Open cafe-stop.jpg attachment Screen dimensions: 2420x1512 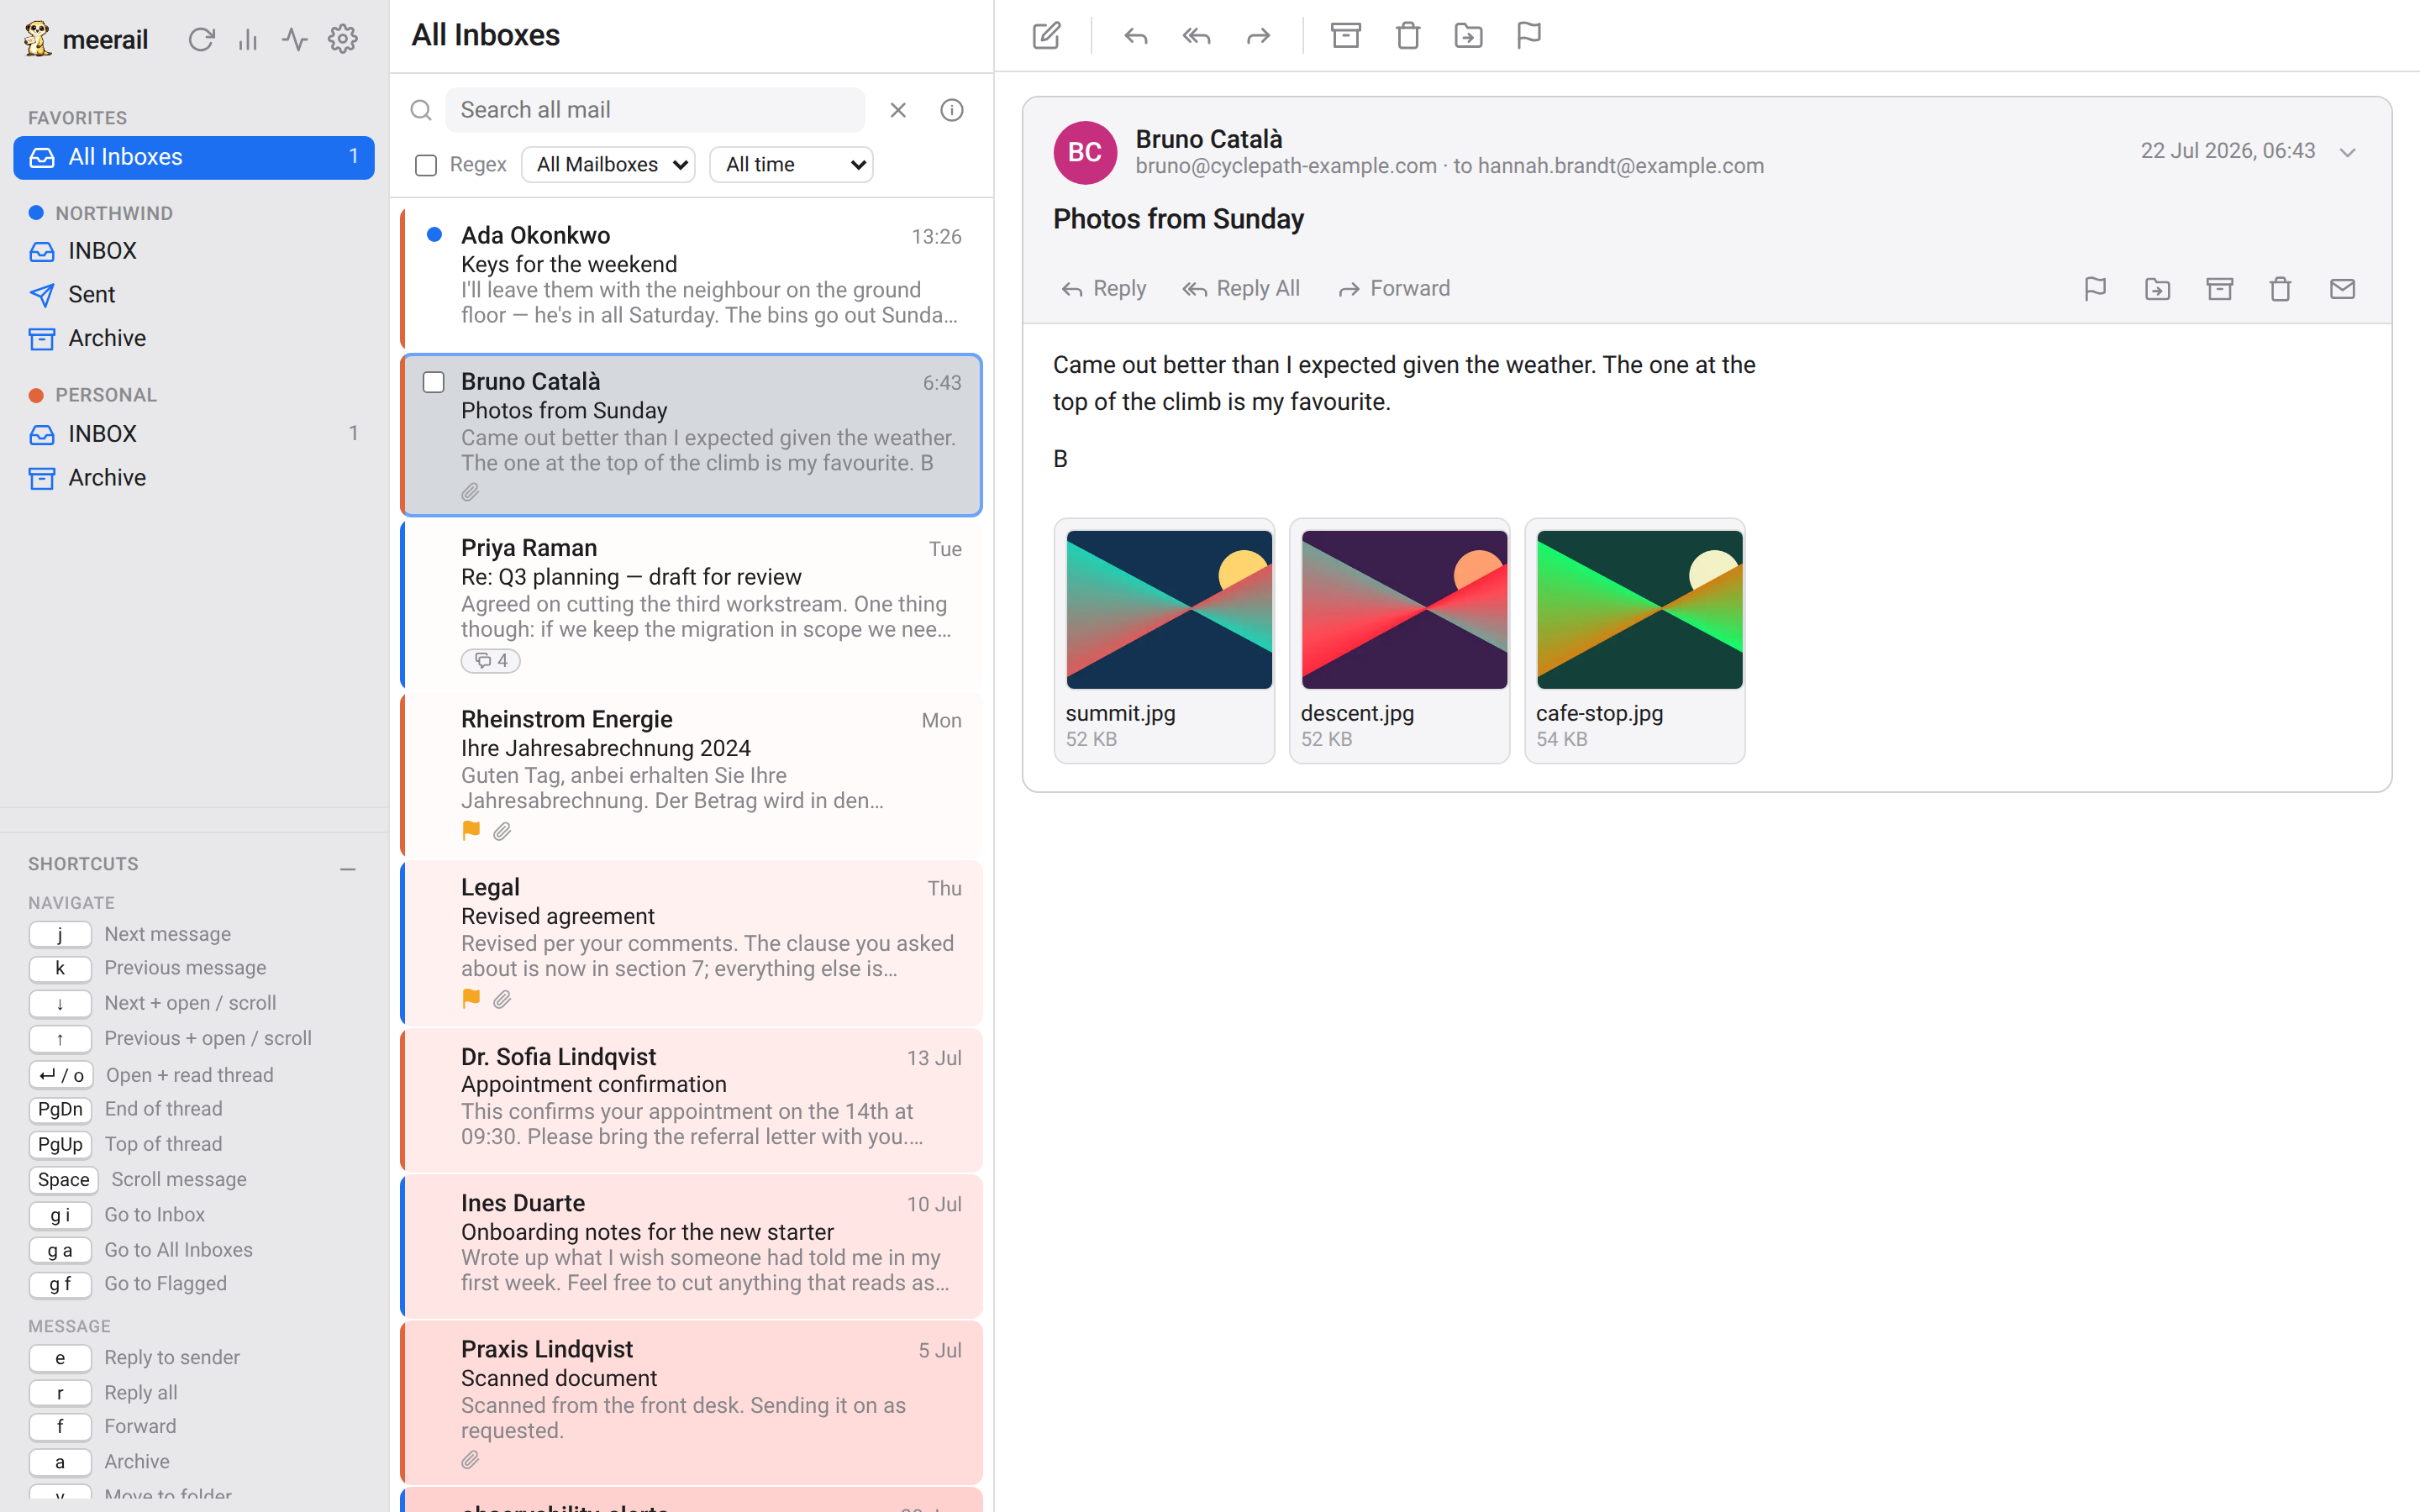pos(1635,641)
